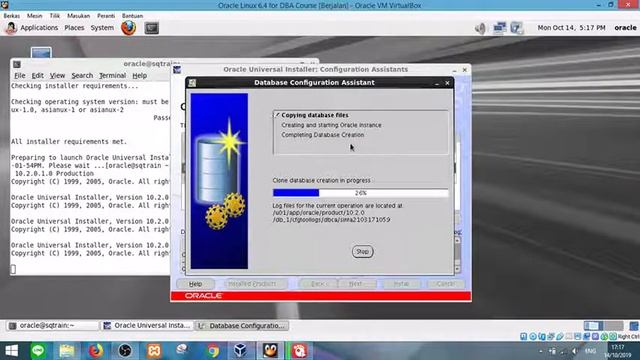Click the GNOME volume speaker icon
The width and height of the screenshot is (640, 360).
click(480, 28)
